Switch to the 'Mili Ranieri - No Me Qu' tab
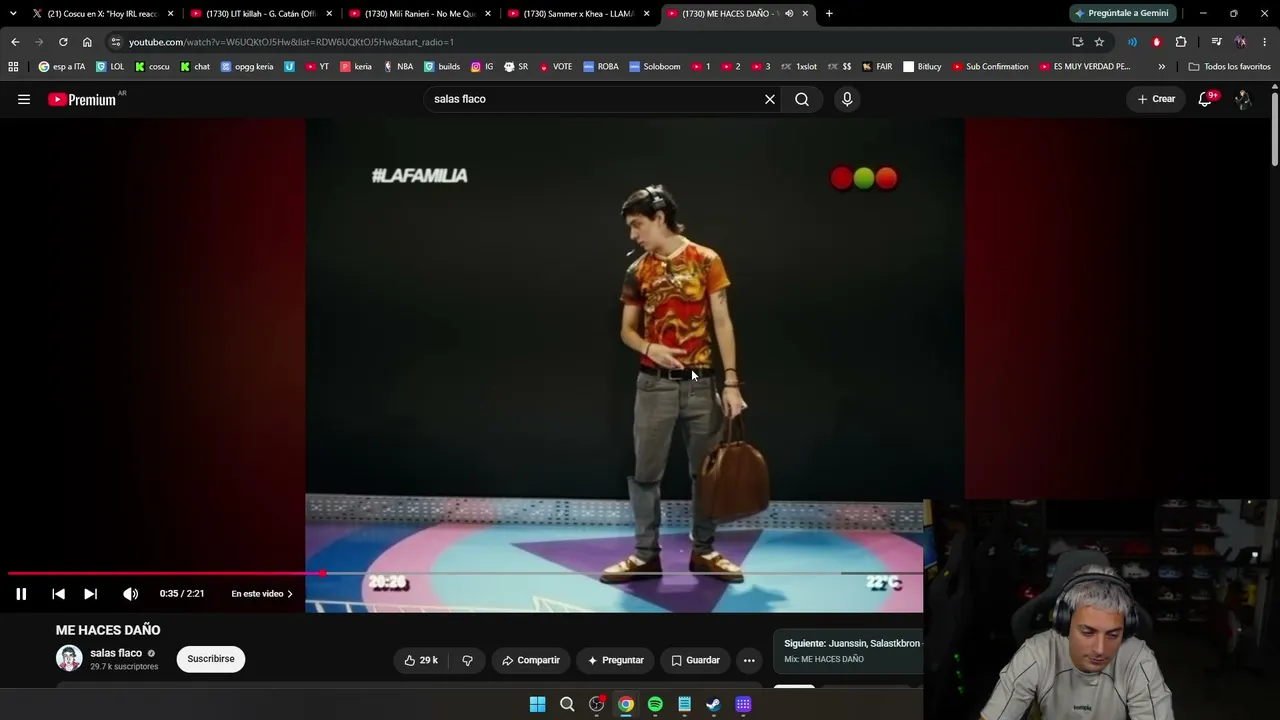Viewport: 1280px width, 720px height. pyautogui.click(x=420, y=14)
